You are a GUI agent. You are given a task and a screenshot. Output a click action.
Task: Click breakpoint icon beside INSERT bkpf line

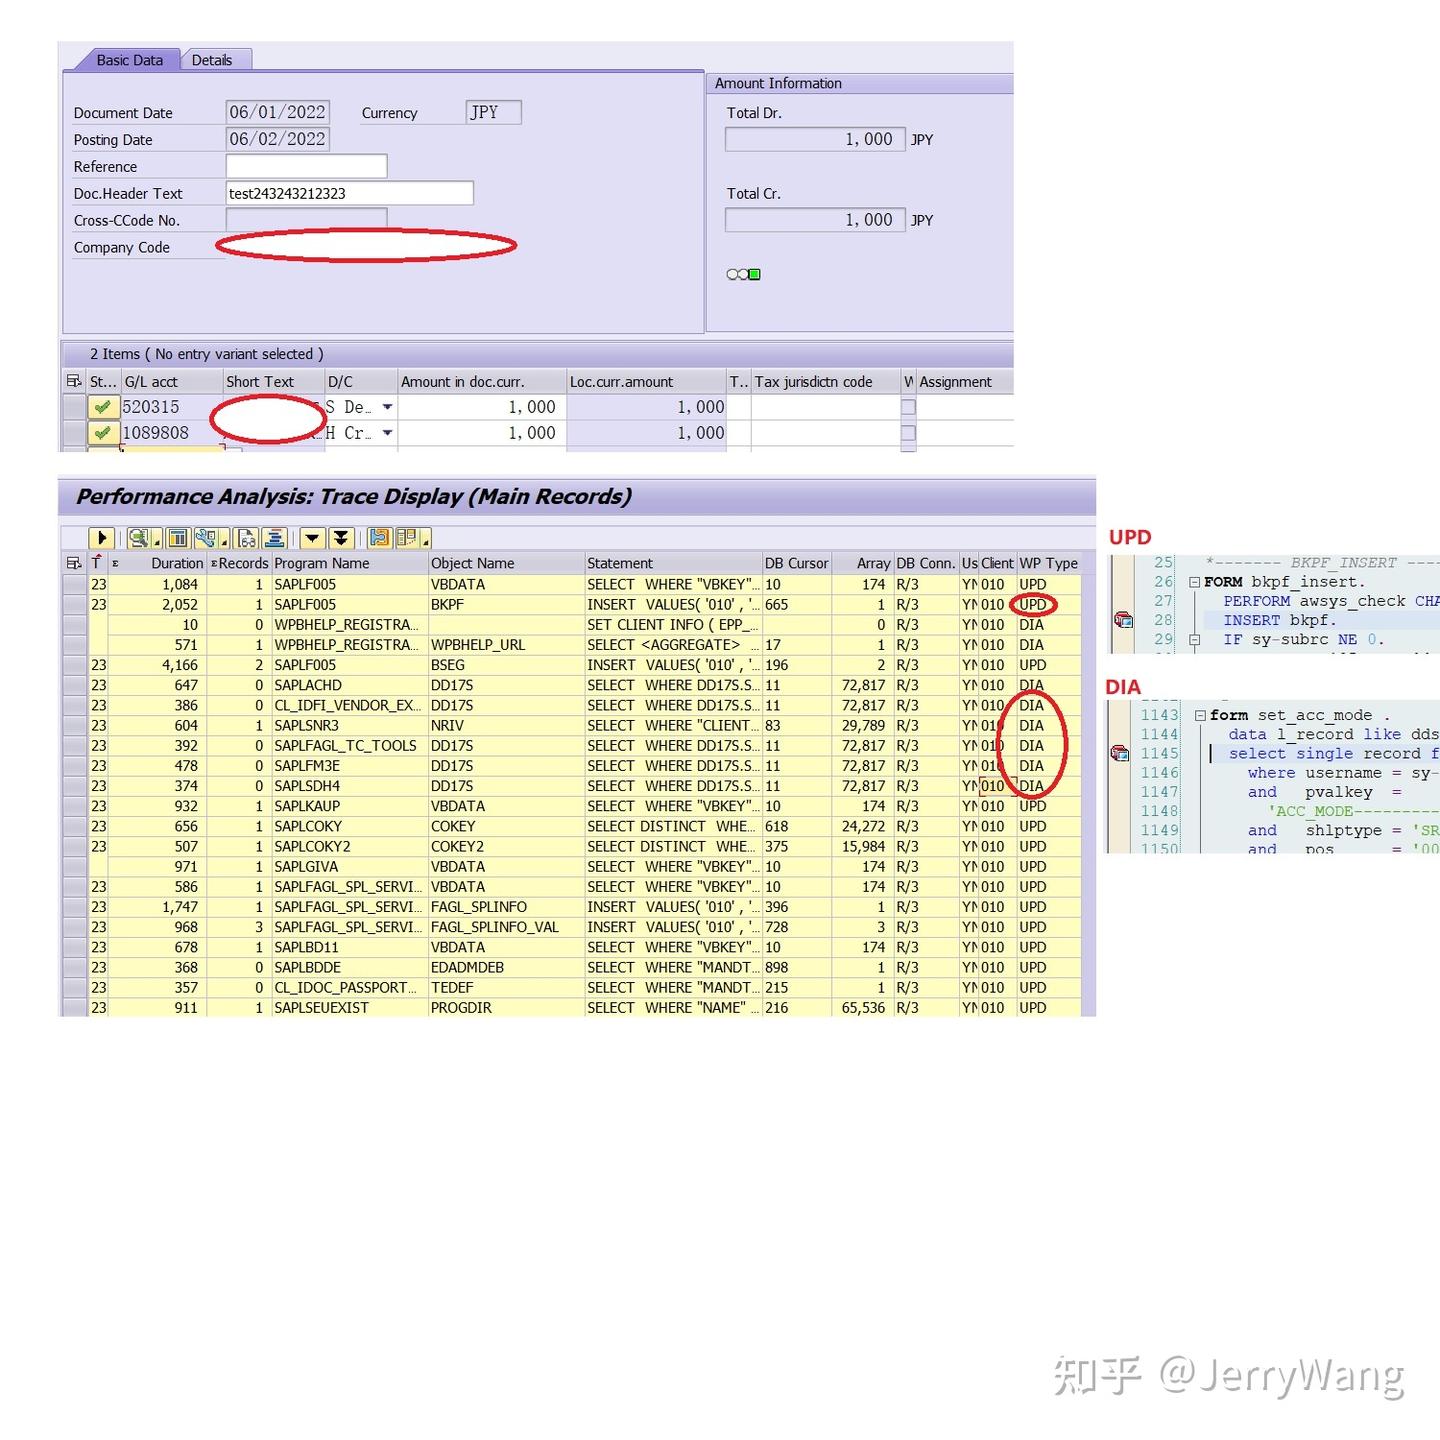point(1123,620)
